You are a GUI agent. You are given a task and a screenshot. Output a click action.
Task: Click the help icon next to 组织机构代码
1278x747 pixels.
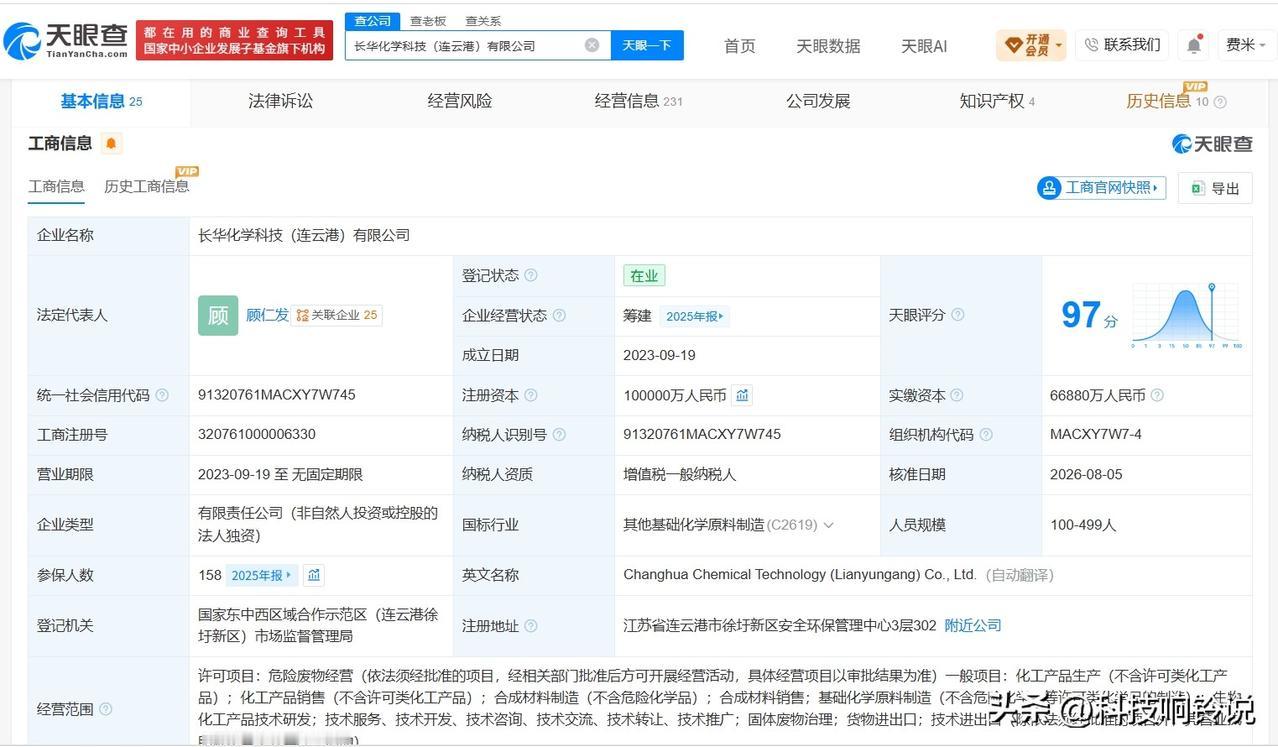point(986,434)
